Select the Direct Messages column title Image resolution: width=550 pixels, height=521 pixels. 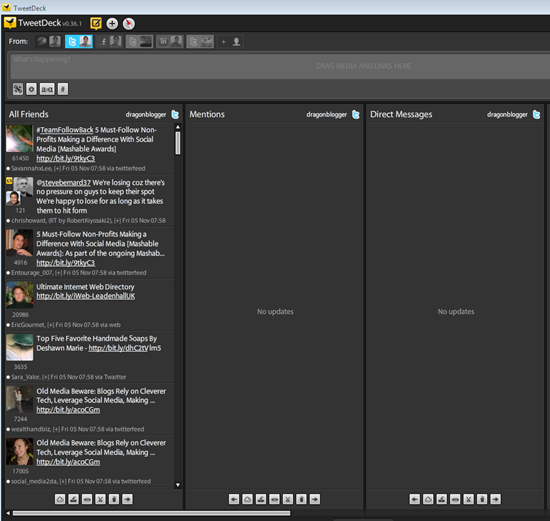click(x=401, y=114)
